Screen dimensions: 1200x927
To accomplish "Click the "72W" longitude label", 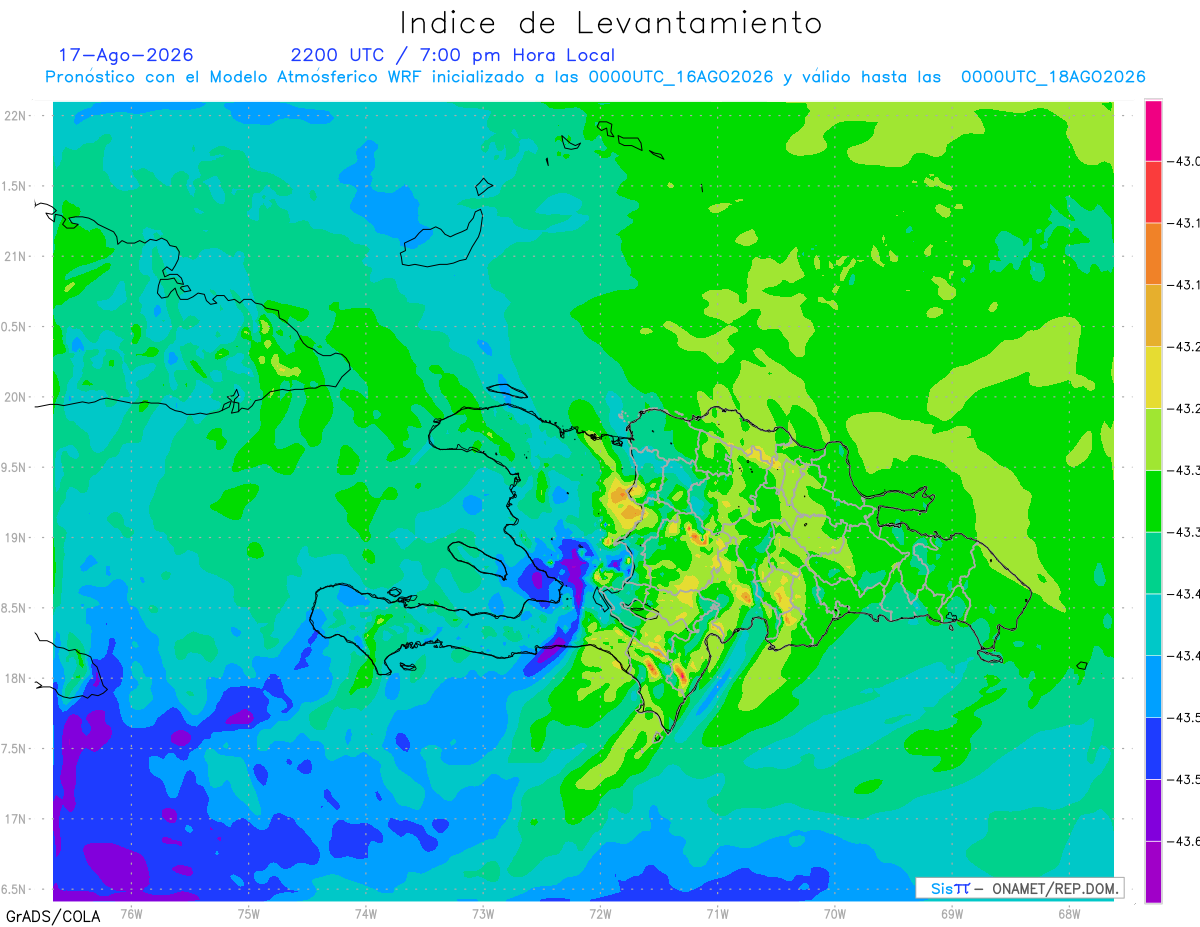I will point(600,913).
